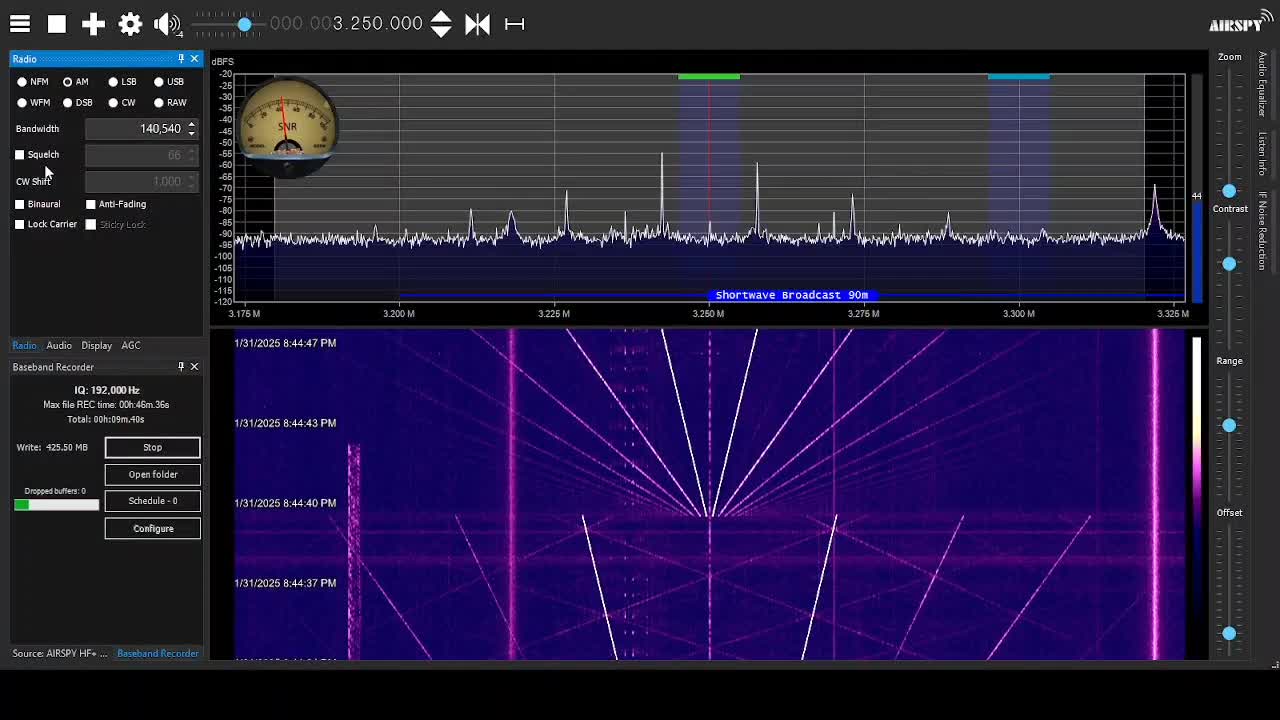Add a new slice with plus icon
This screenshot has height=720, width=1280.
93,24
